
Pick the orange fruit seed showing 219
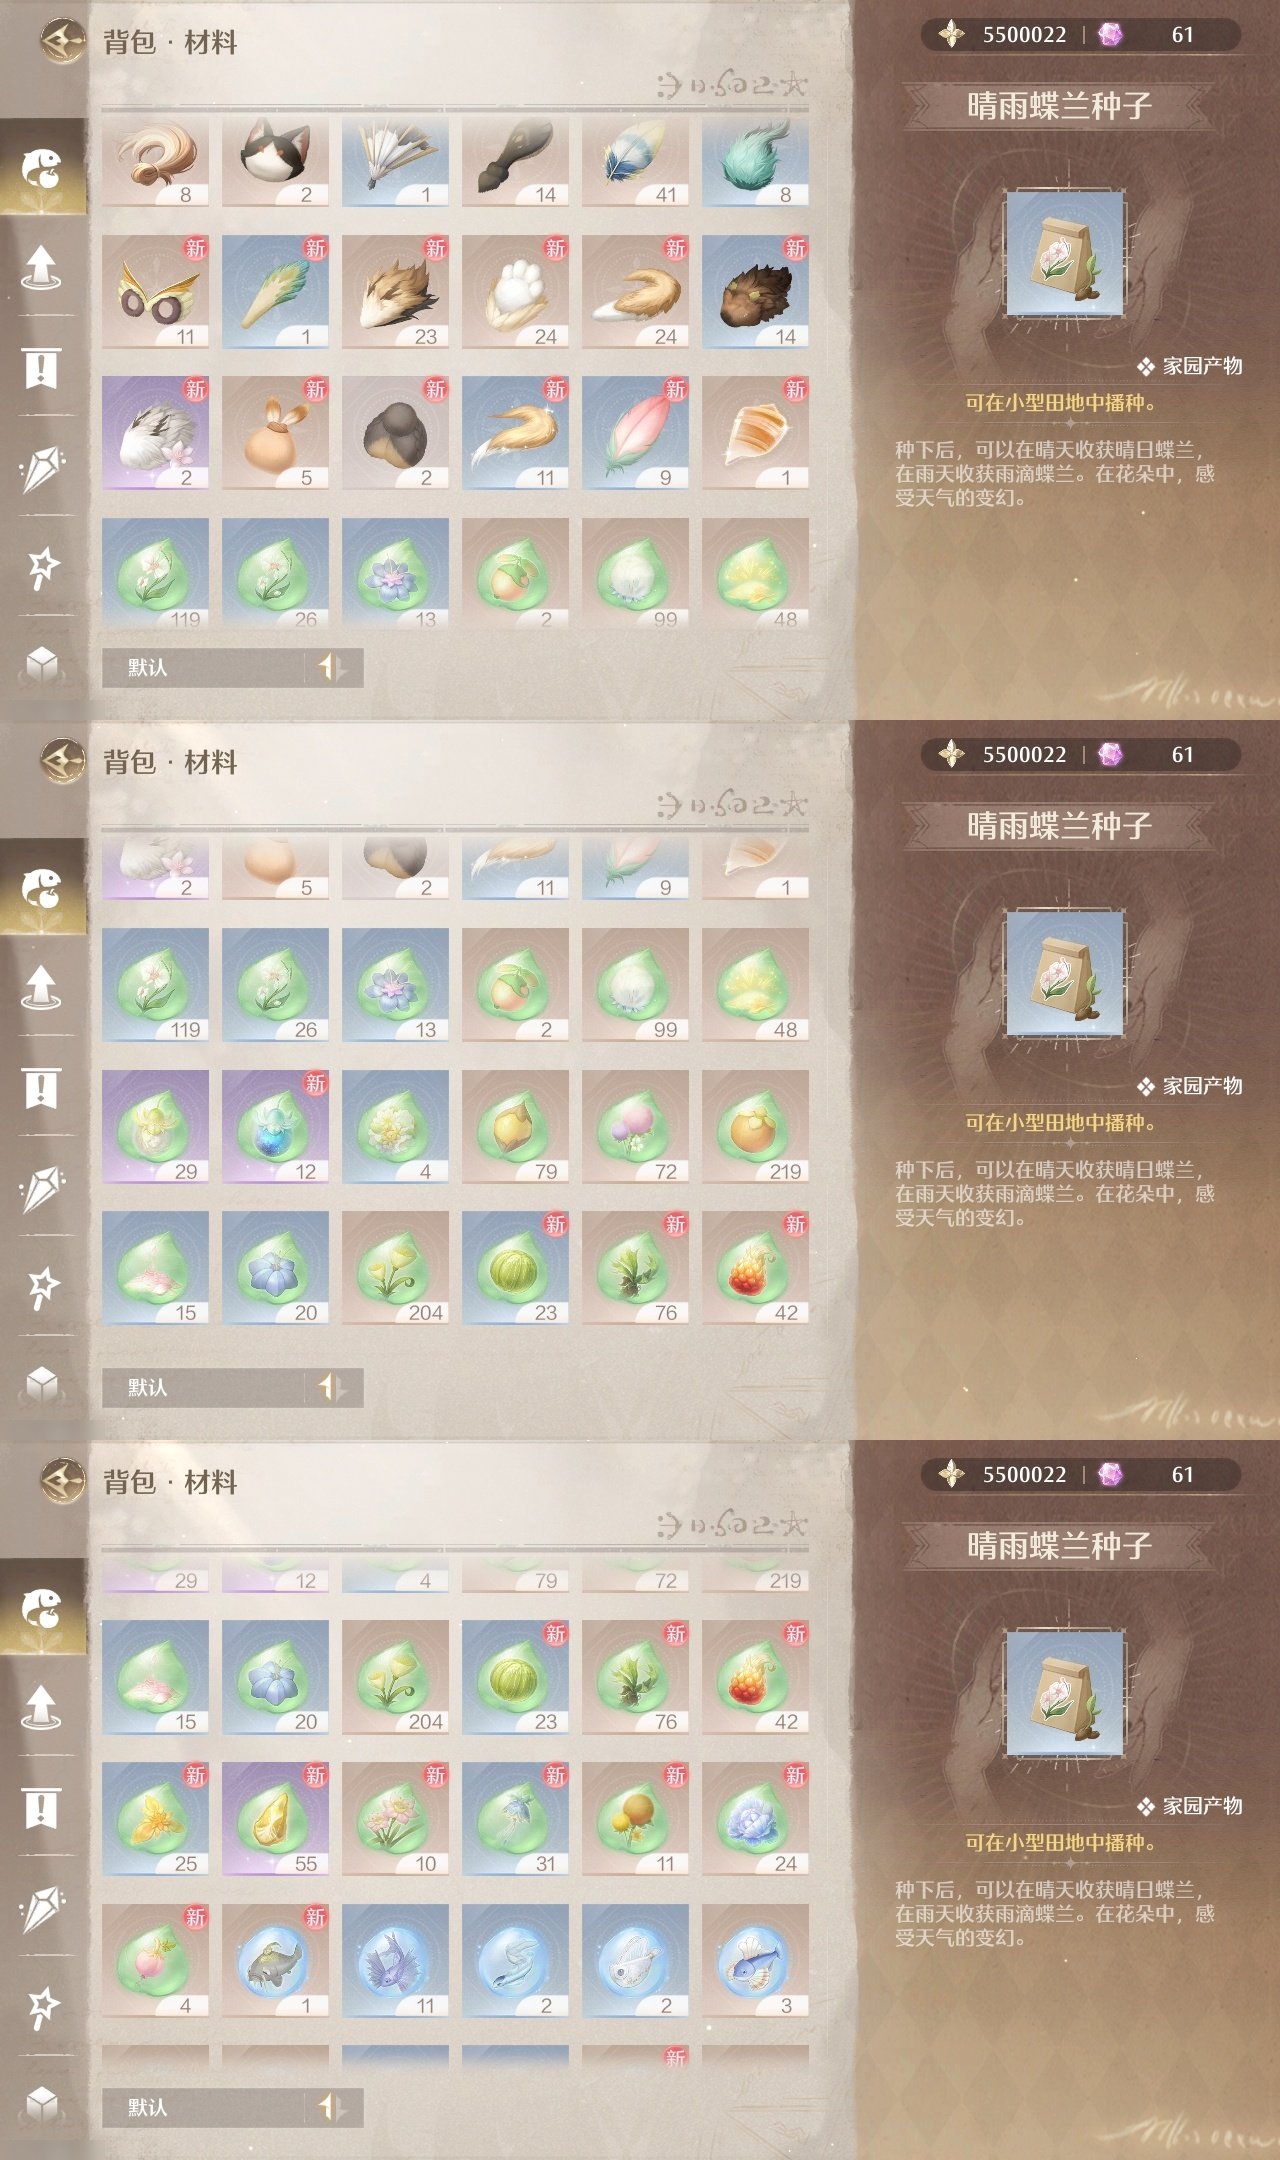755,1127
